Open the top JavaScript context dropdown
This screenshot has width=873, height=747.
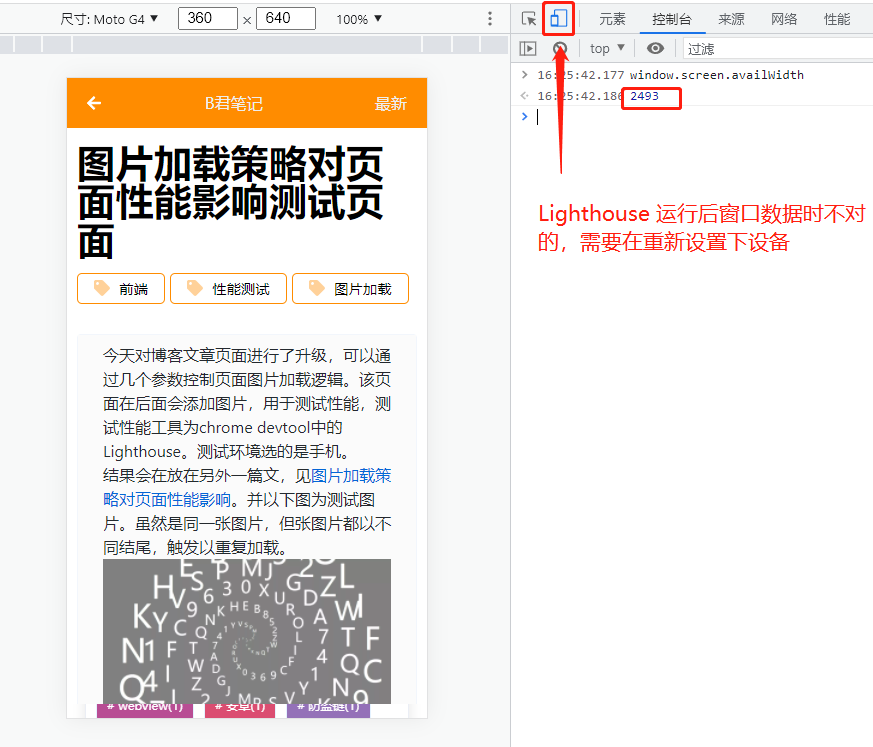[x=607, y=48]
